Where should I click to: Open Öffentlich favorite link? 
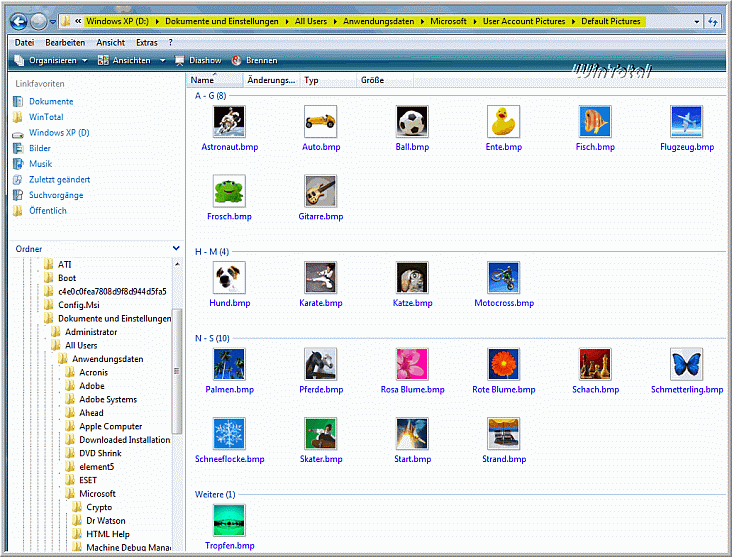pos(48,211)
